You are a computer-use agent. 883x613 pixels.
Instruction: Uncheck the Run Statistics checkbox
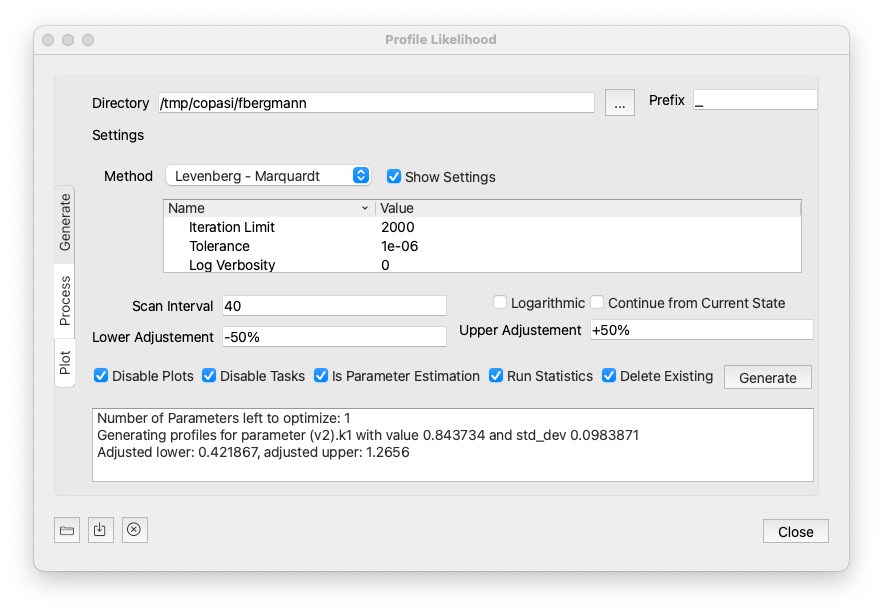click(x=496, y=376)
